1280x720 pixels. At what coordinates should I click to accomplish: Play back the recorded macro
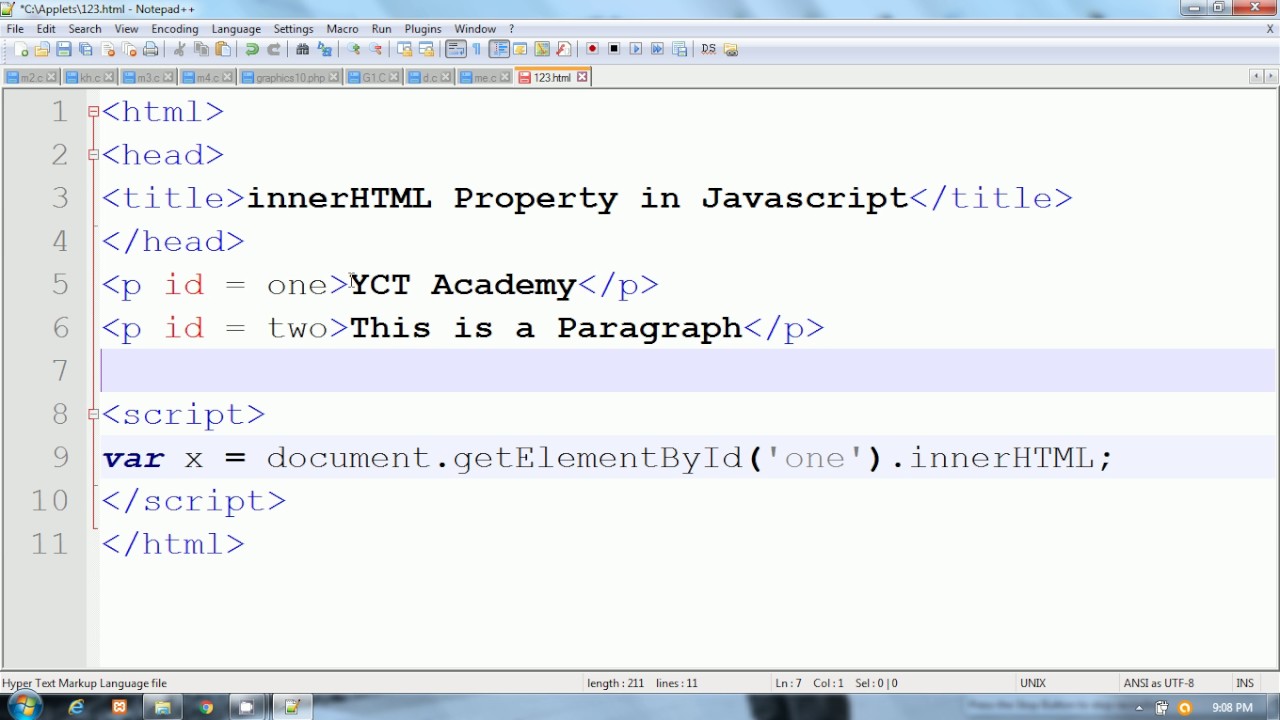[636, 49]
